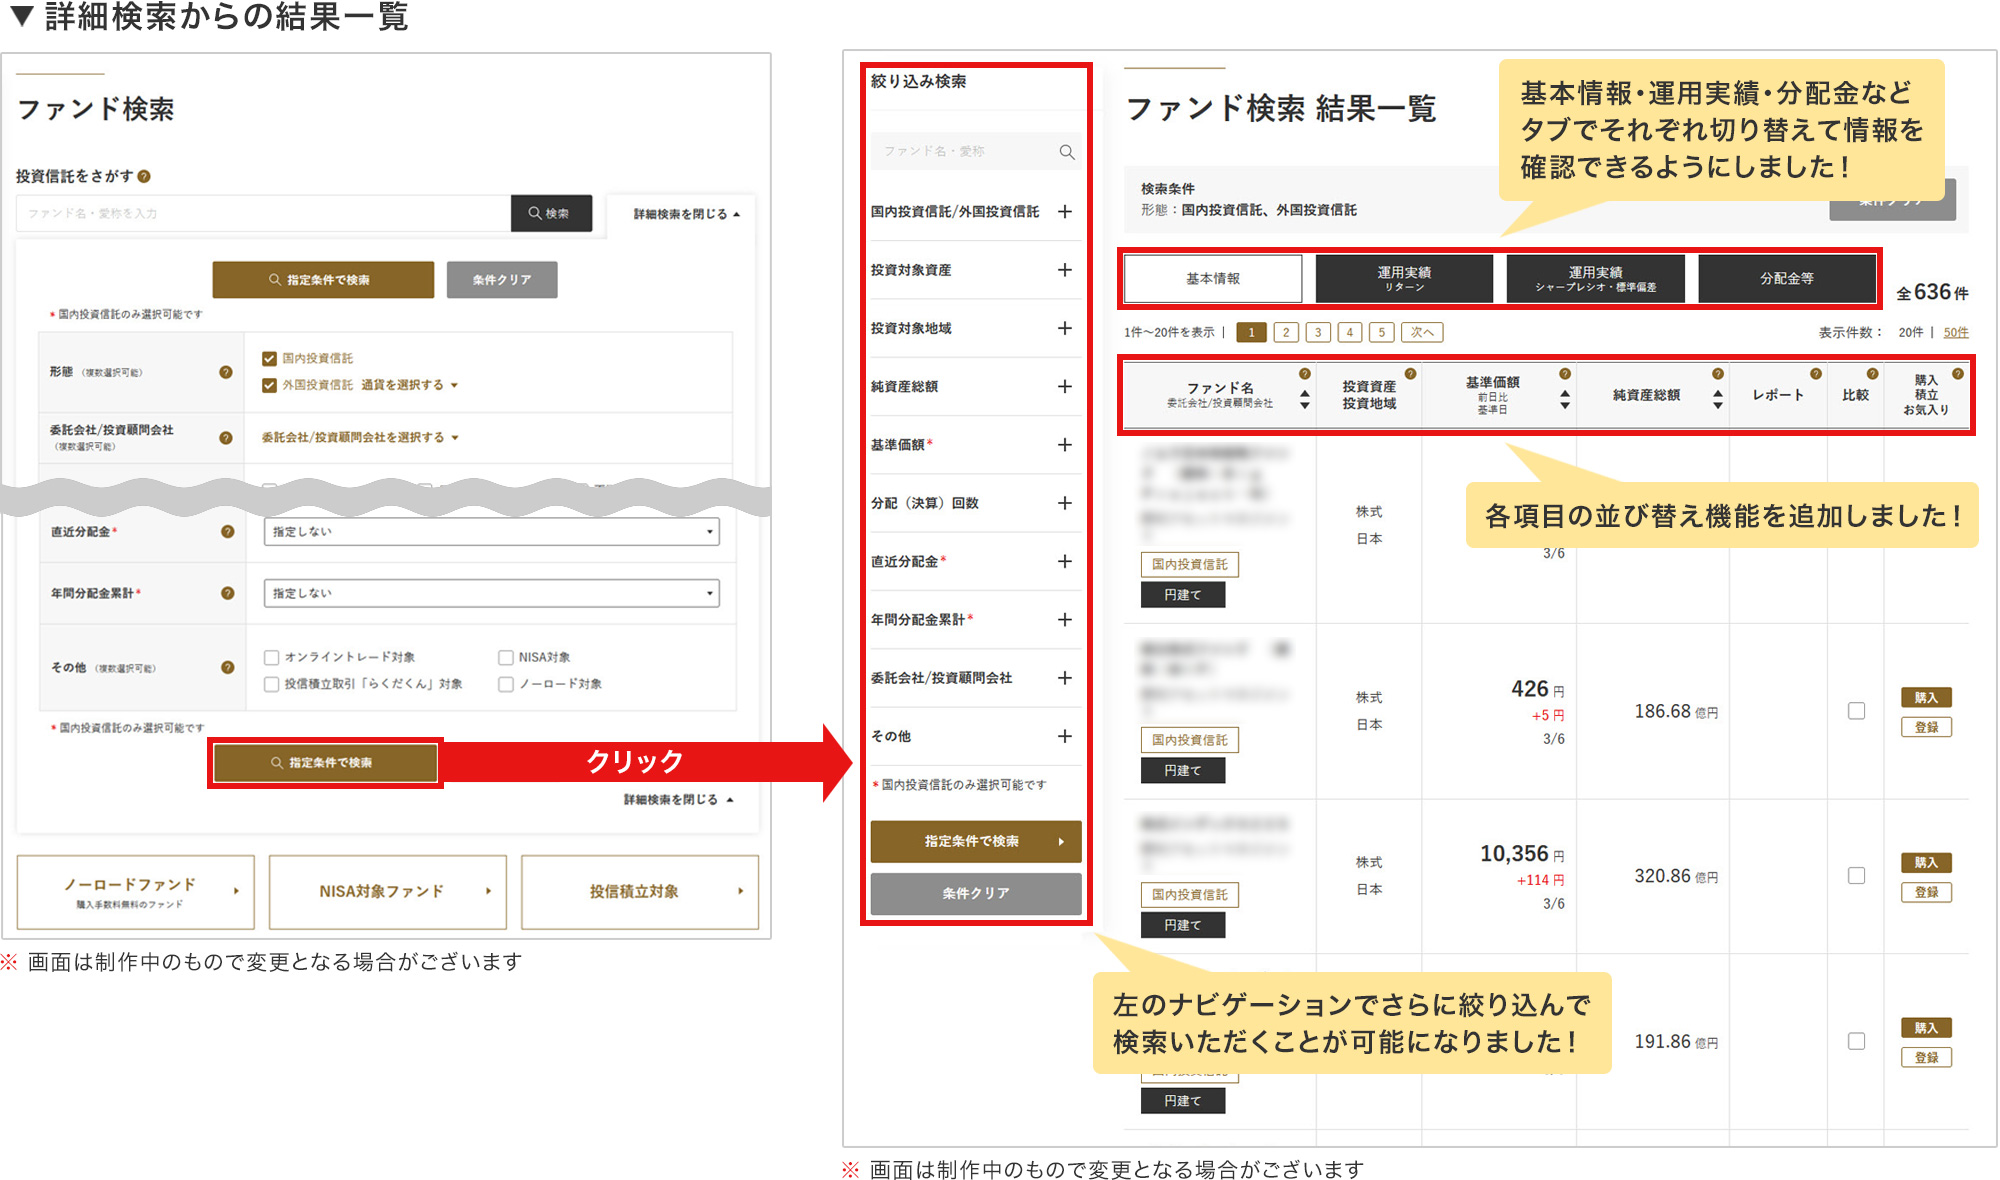Expand 分配（決算）回数 filter

tap(1065, 503)
